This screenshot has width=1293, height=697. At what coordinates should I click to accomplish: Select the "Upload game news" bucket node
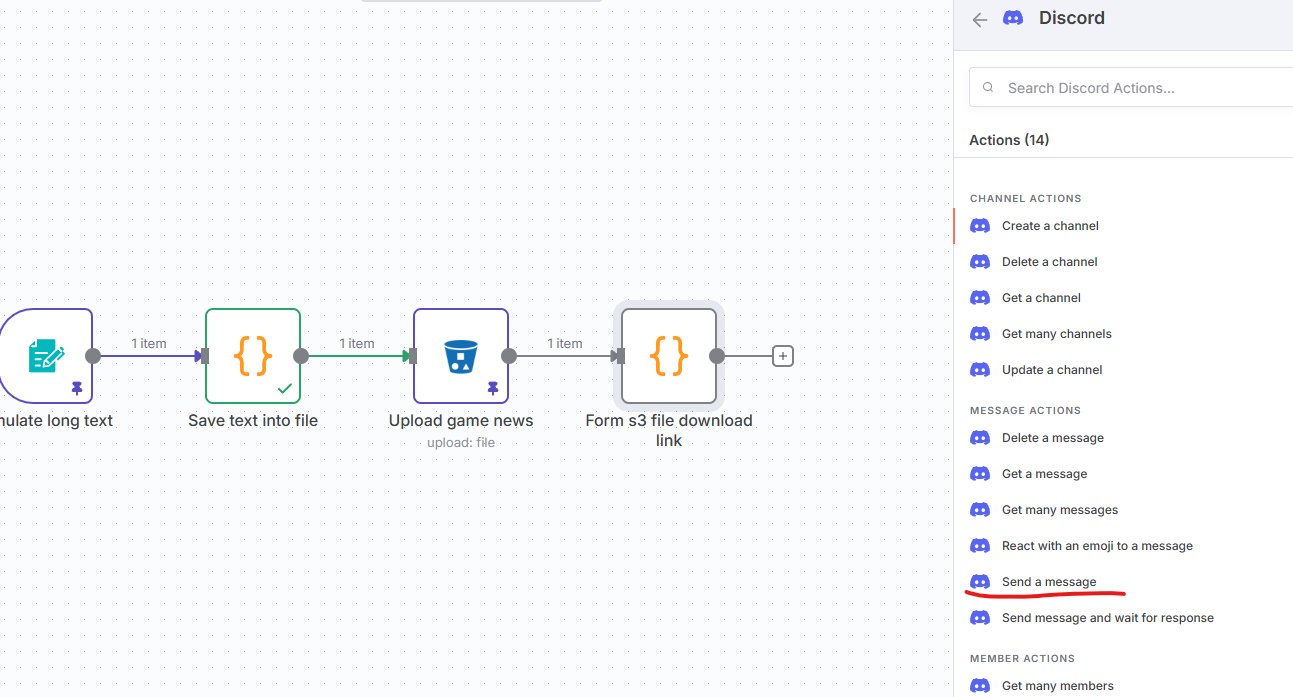pos(460,355)
